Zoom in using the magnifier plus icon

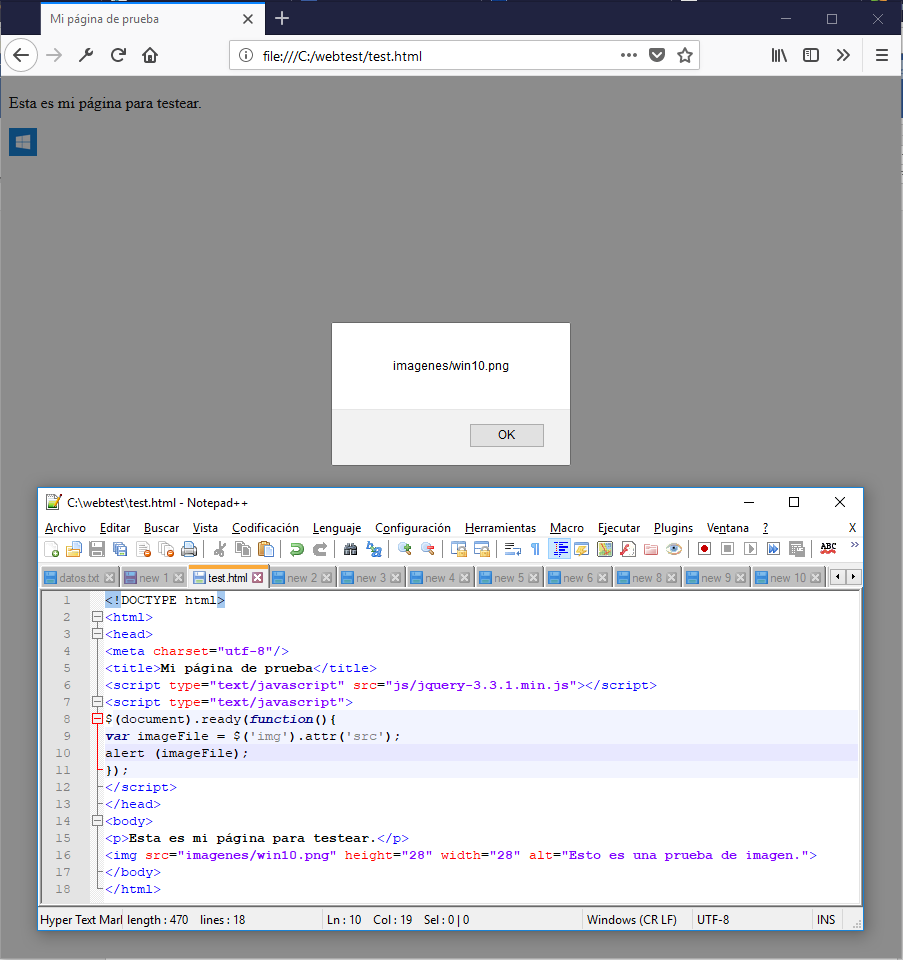click(x=404, y=549)
